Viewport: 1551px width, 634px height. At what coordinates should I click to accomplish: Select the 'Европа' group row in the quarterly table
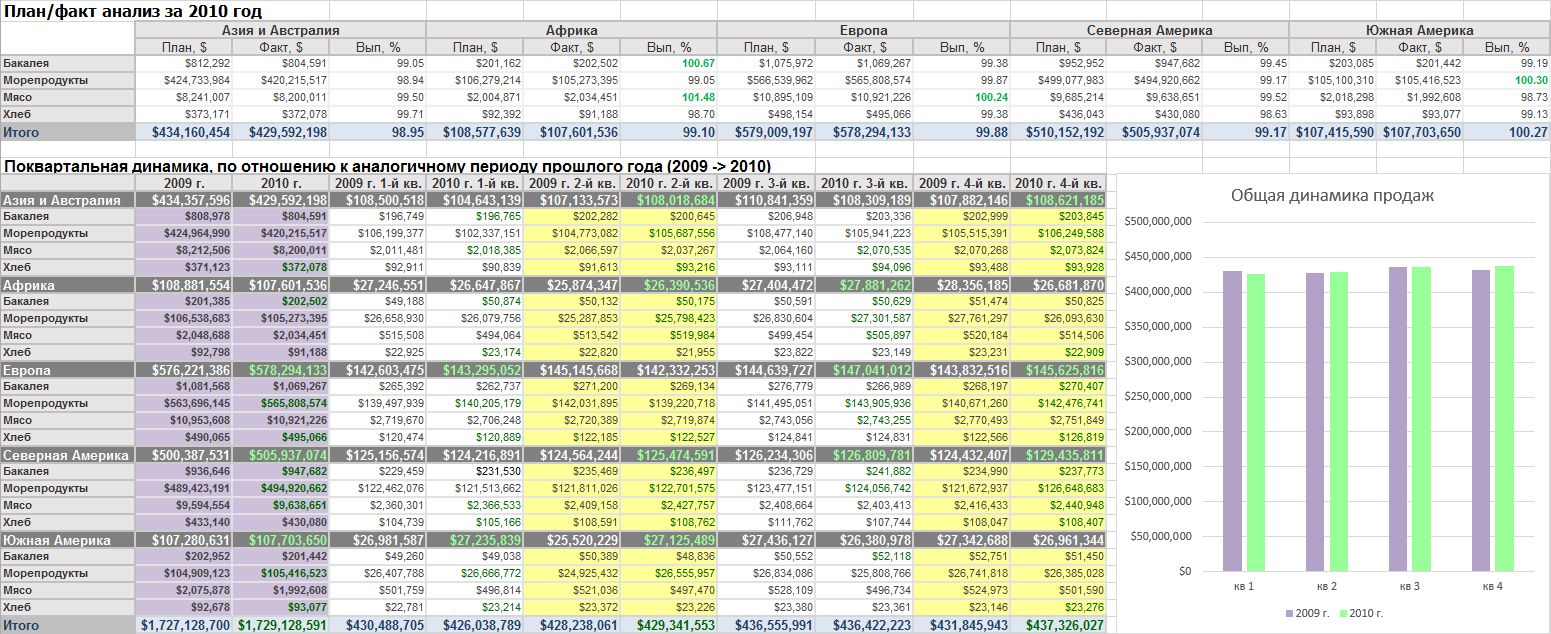pos(553,370)
